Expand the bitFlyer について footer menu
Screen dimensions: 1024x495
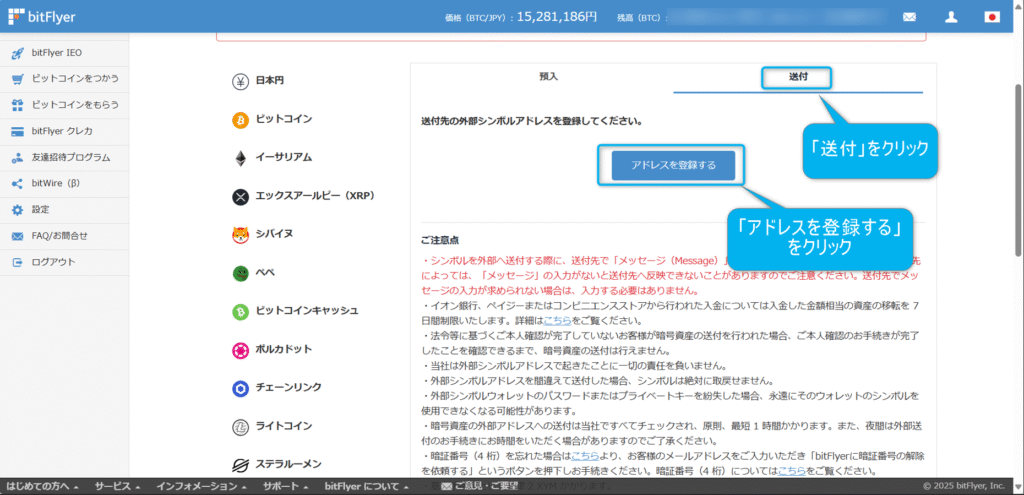[x=366, y=487]
